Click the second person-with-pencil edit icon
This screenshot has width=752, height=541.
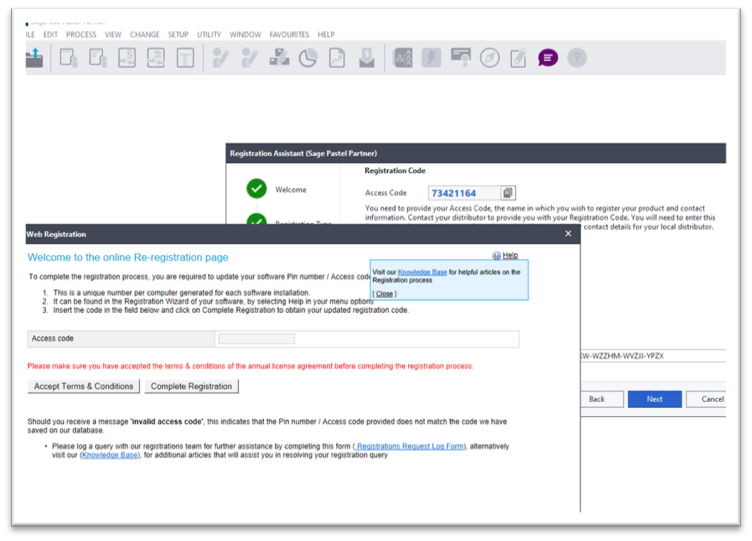click(249, 58)
